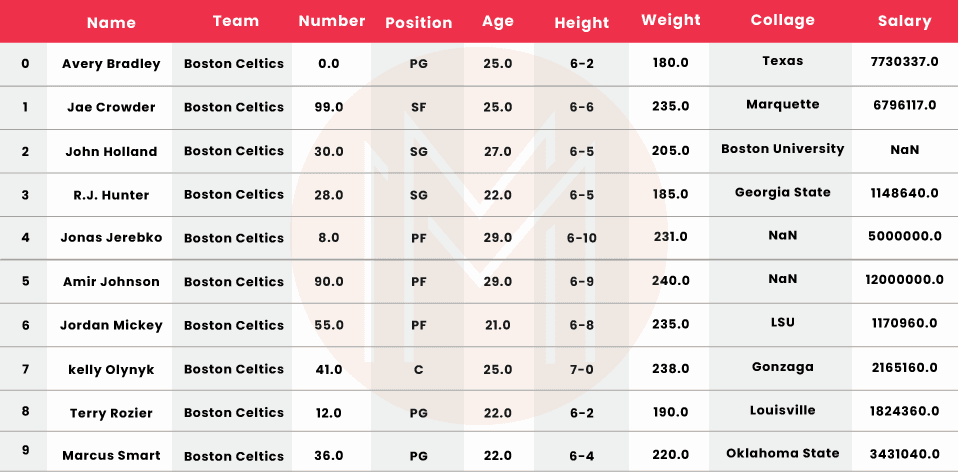This screenshot has width=958, height=472.
Task: Click the Georgia State college cell
Action: 782,192
